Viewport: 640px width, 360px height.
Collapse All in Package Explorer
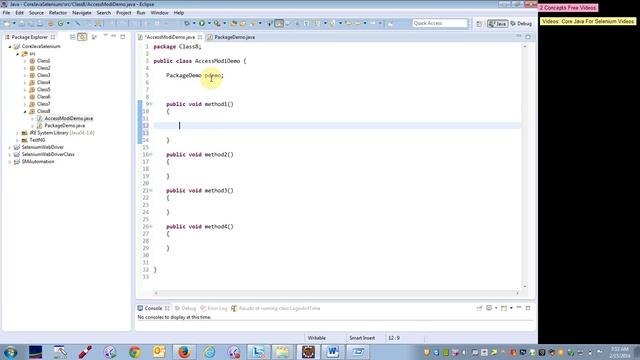(72, 37)
